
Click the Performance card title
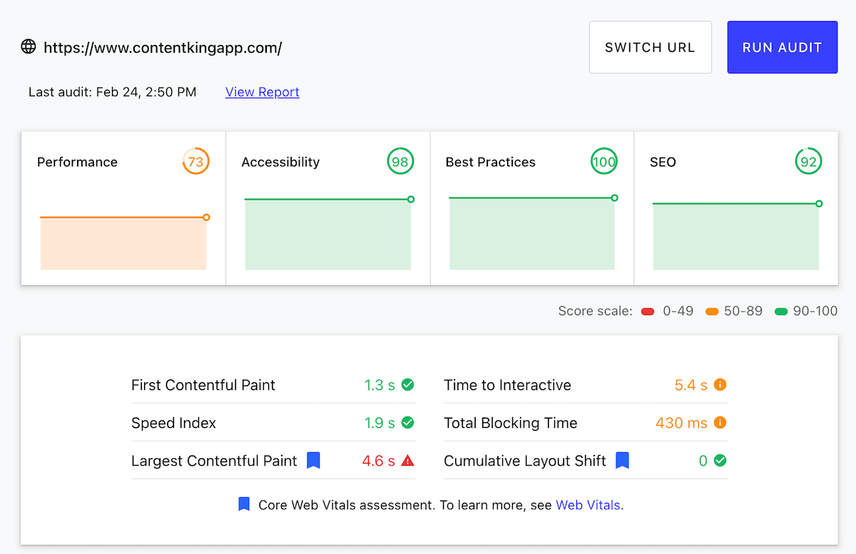(78, 162)
